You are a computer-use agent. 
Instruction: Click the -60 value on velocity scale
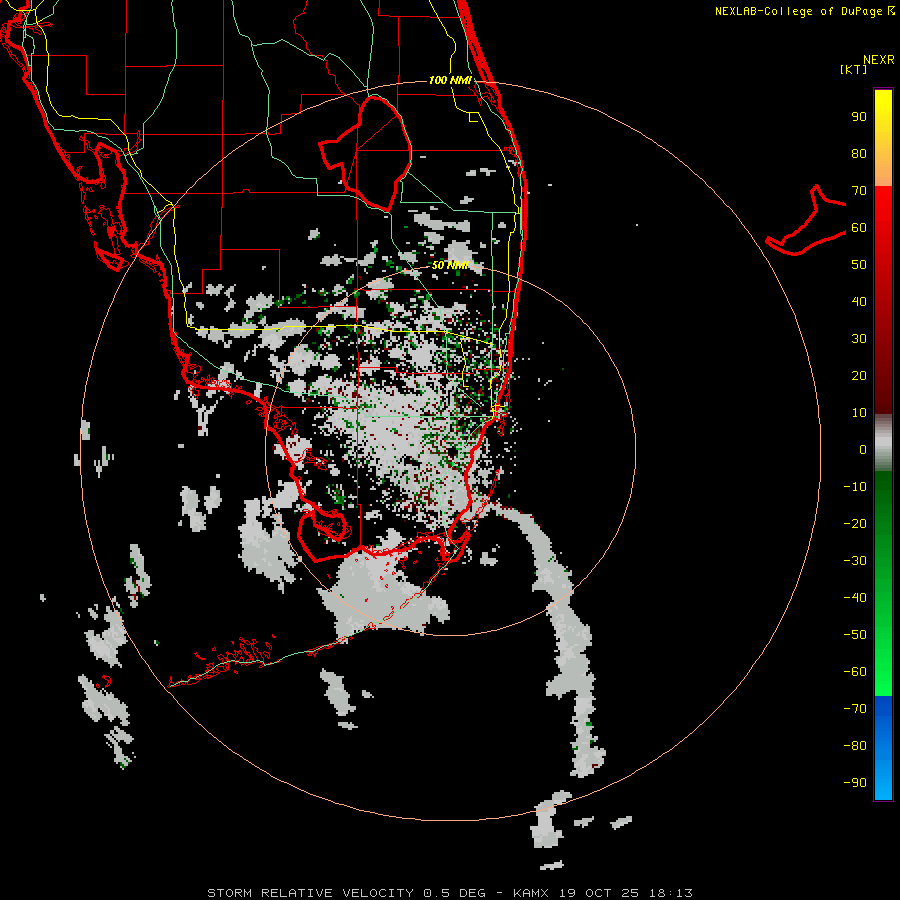coord(855,672)
